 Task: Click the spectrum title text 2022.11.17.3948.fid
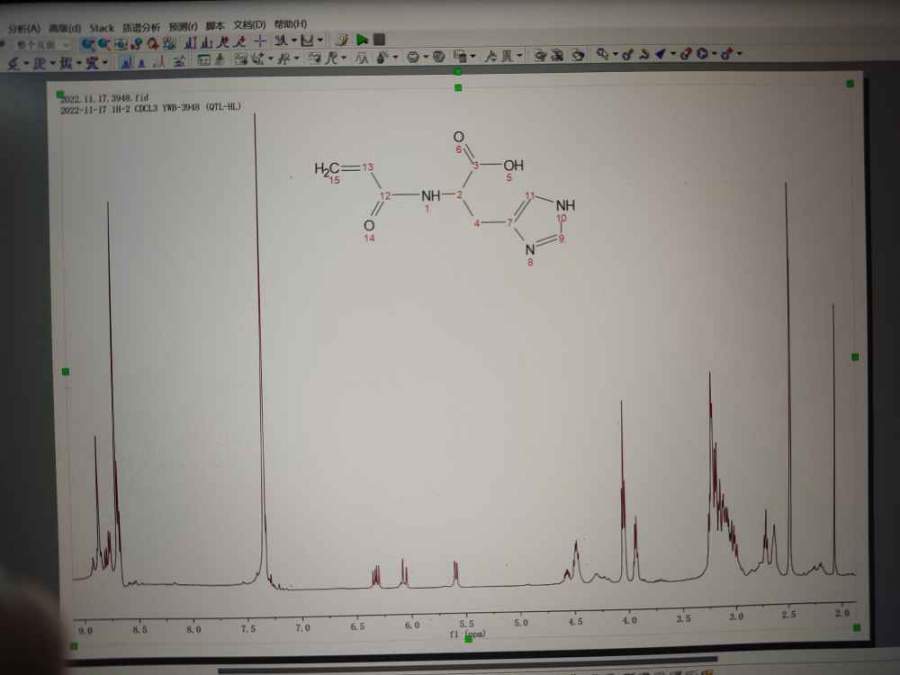(x=104, y=98)
